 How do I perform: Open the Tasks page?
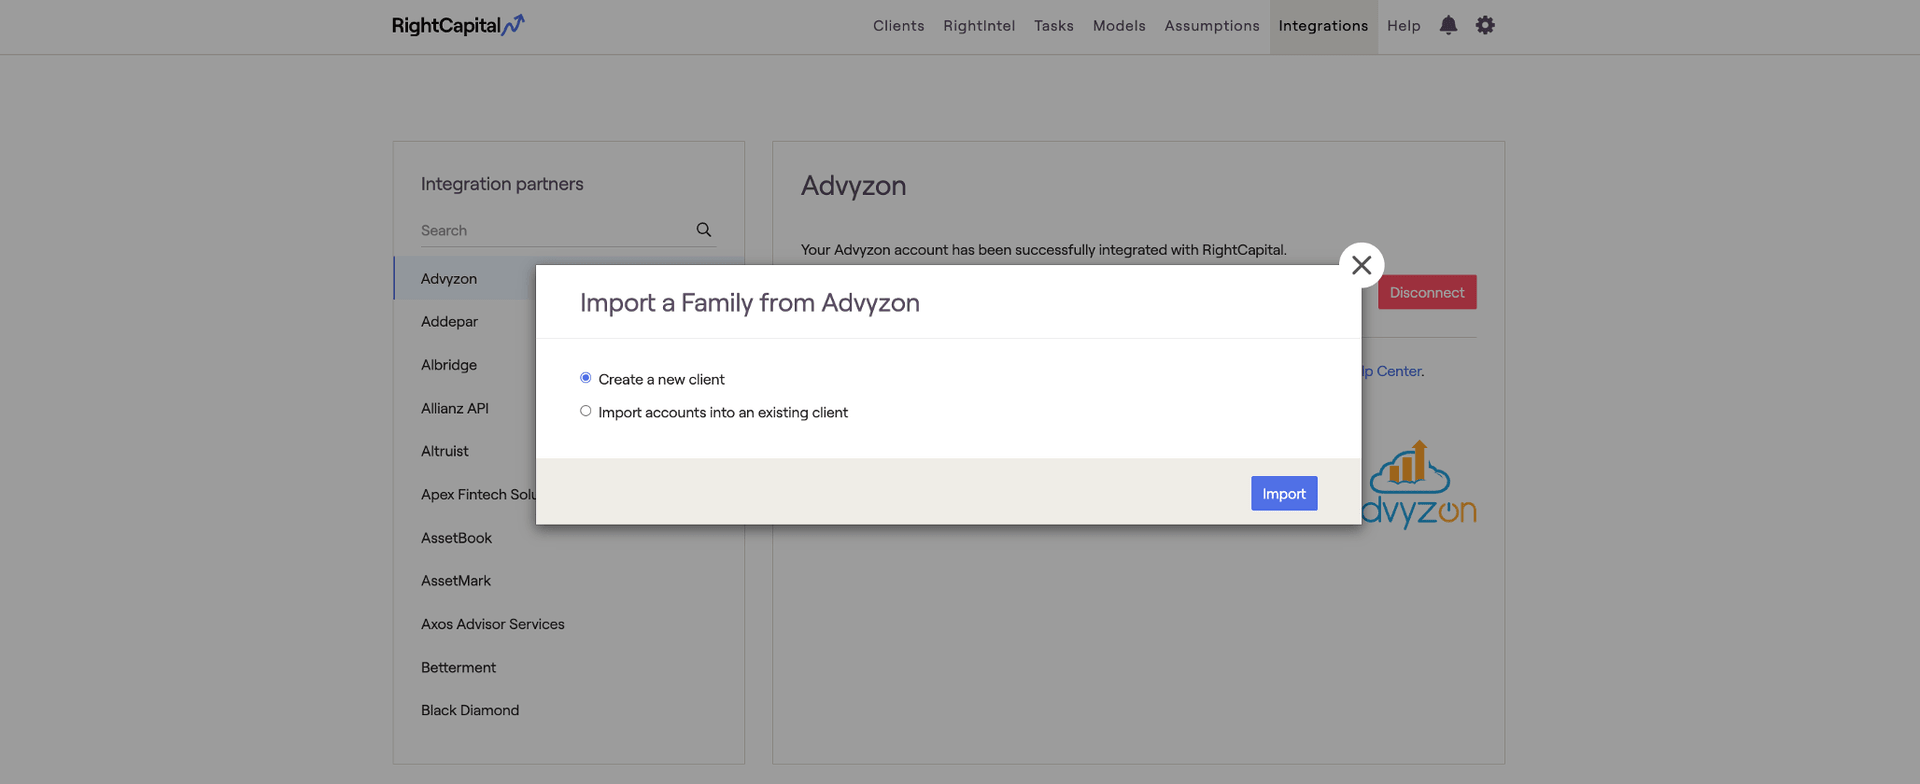(x=1053, y=26)
